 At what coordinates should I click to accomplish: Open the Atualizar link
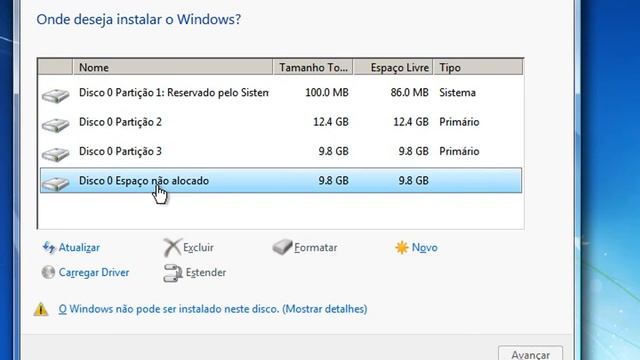pos(79,247)
